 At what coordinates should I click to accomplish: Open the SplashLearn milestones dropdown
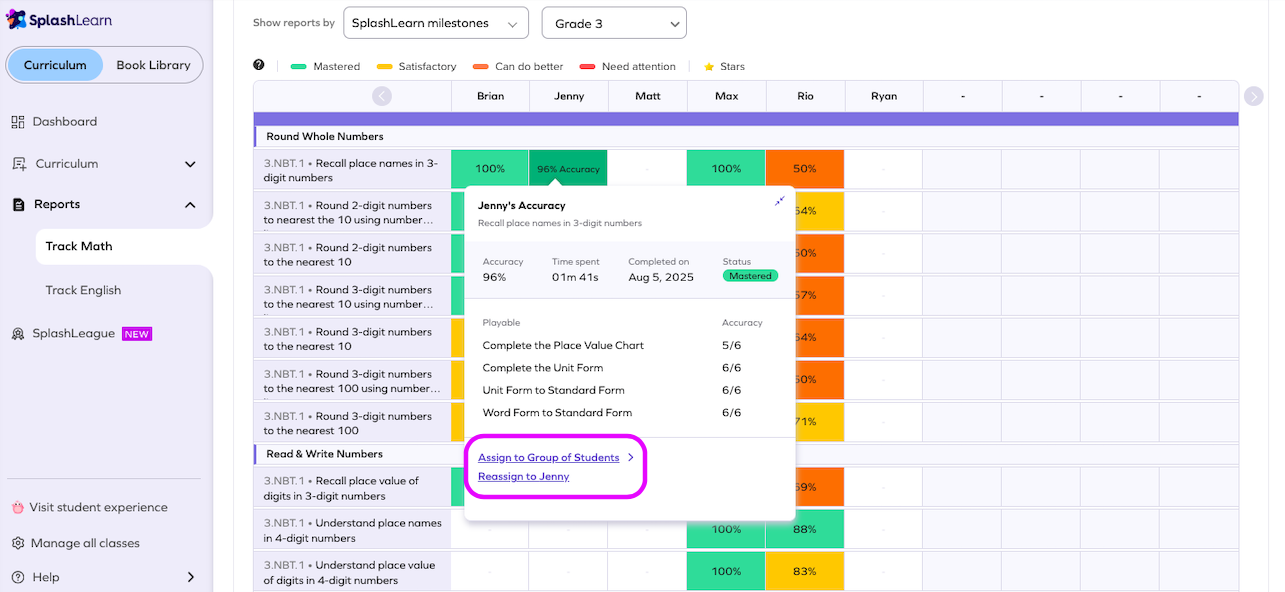(435, 22)
